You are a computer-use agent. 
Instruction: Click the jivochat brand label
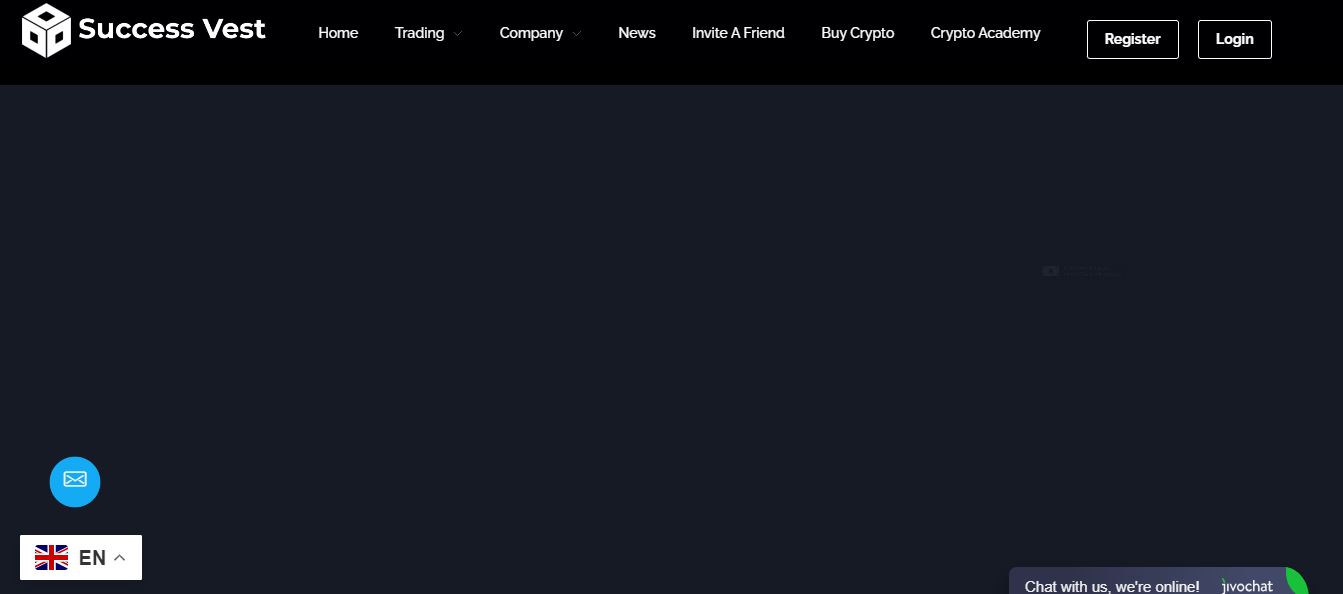[x=1248, y=587]
